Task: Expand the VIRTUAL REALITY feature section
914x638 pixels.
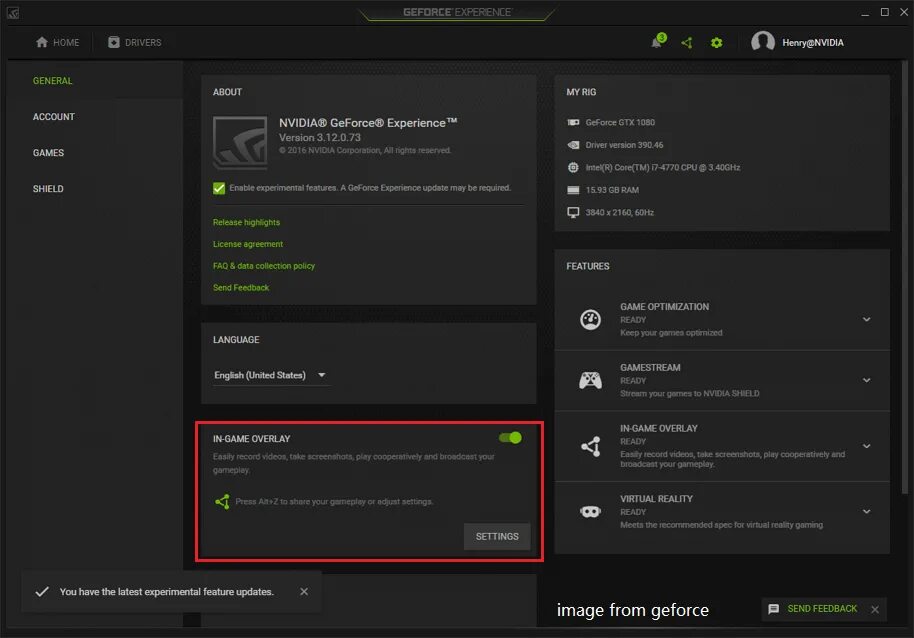Action: click(866, 512)
